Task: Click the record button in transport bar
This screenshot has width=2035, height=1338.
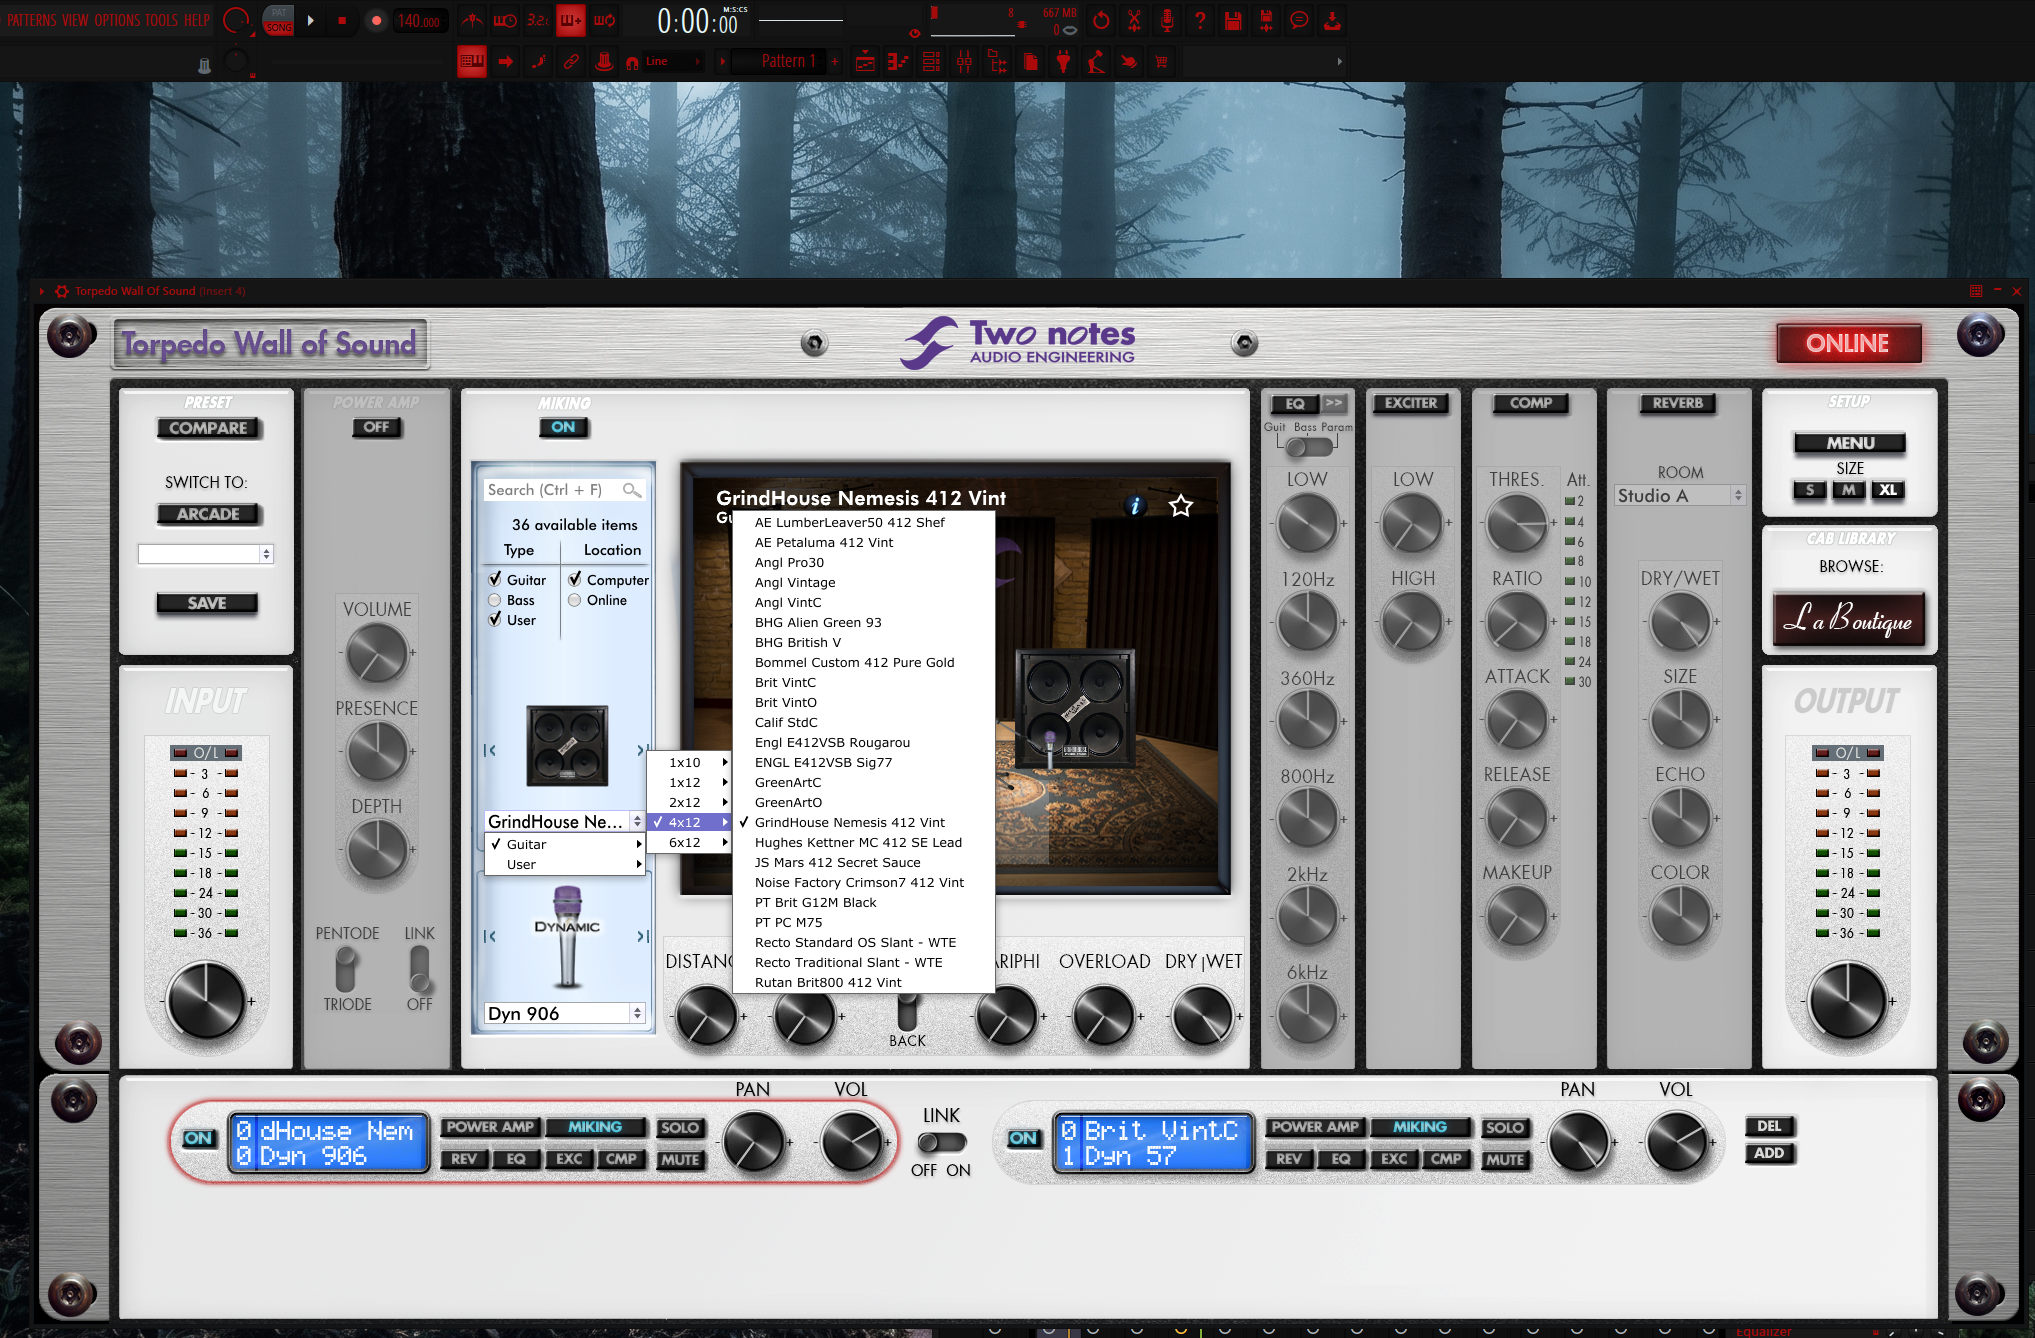Action: (376, 20)
